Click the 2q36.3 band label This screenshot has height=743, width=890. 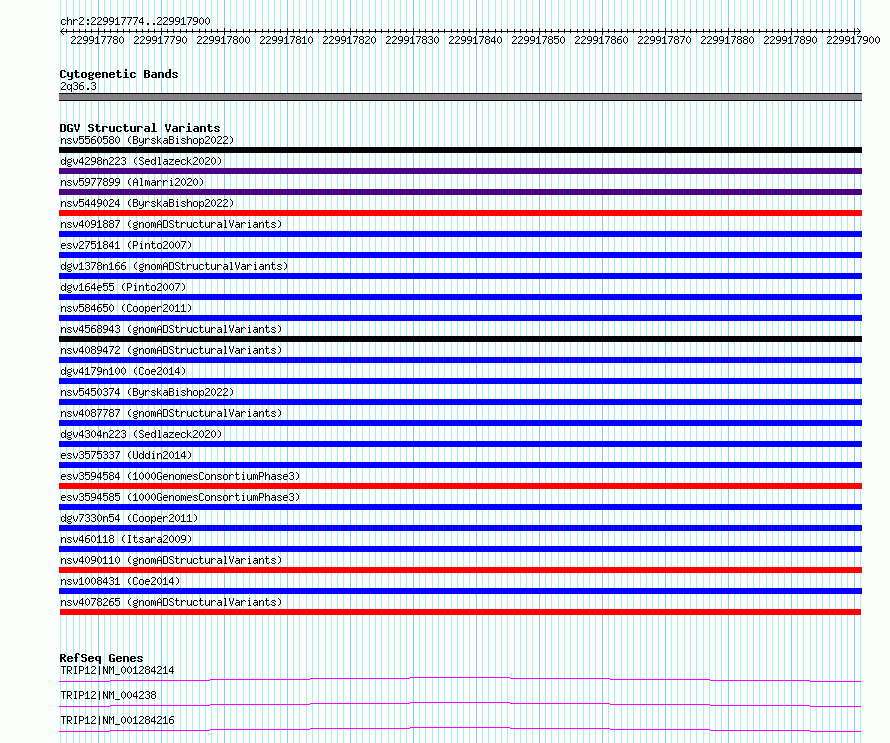pos(78,86)
